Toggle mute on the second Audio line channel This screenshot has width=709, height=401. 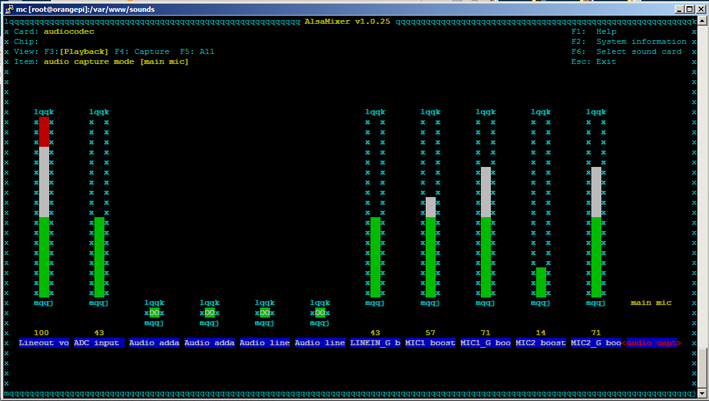[320, 313]
